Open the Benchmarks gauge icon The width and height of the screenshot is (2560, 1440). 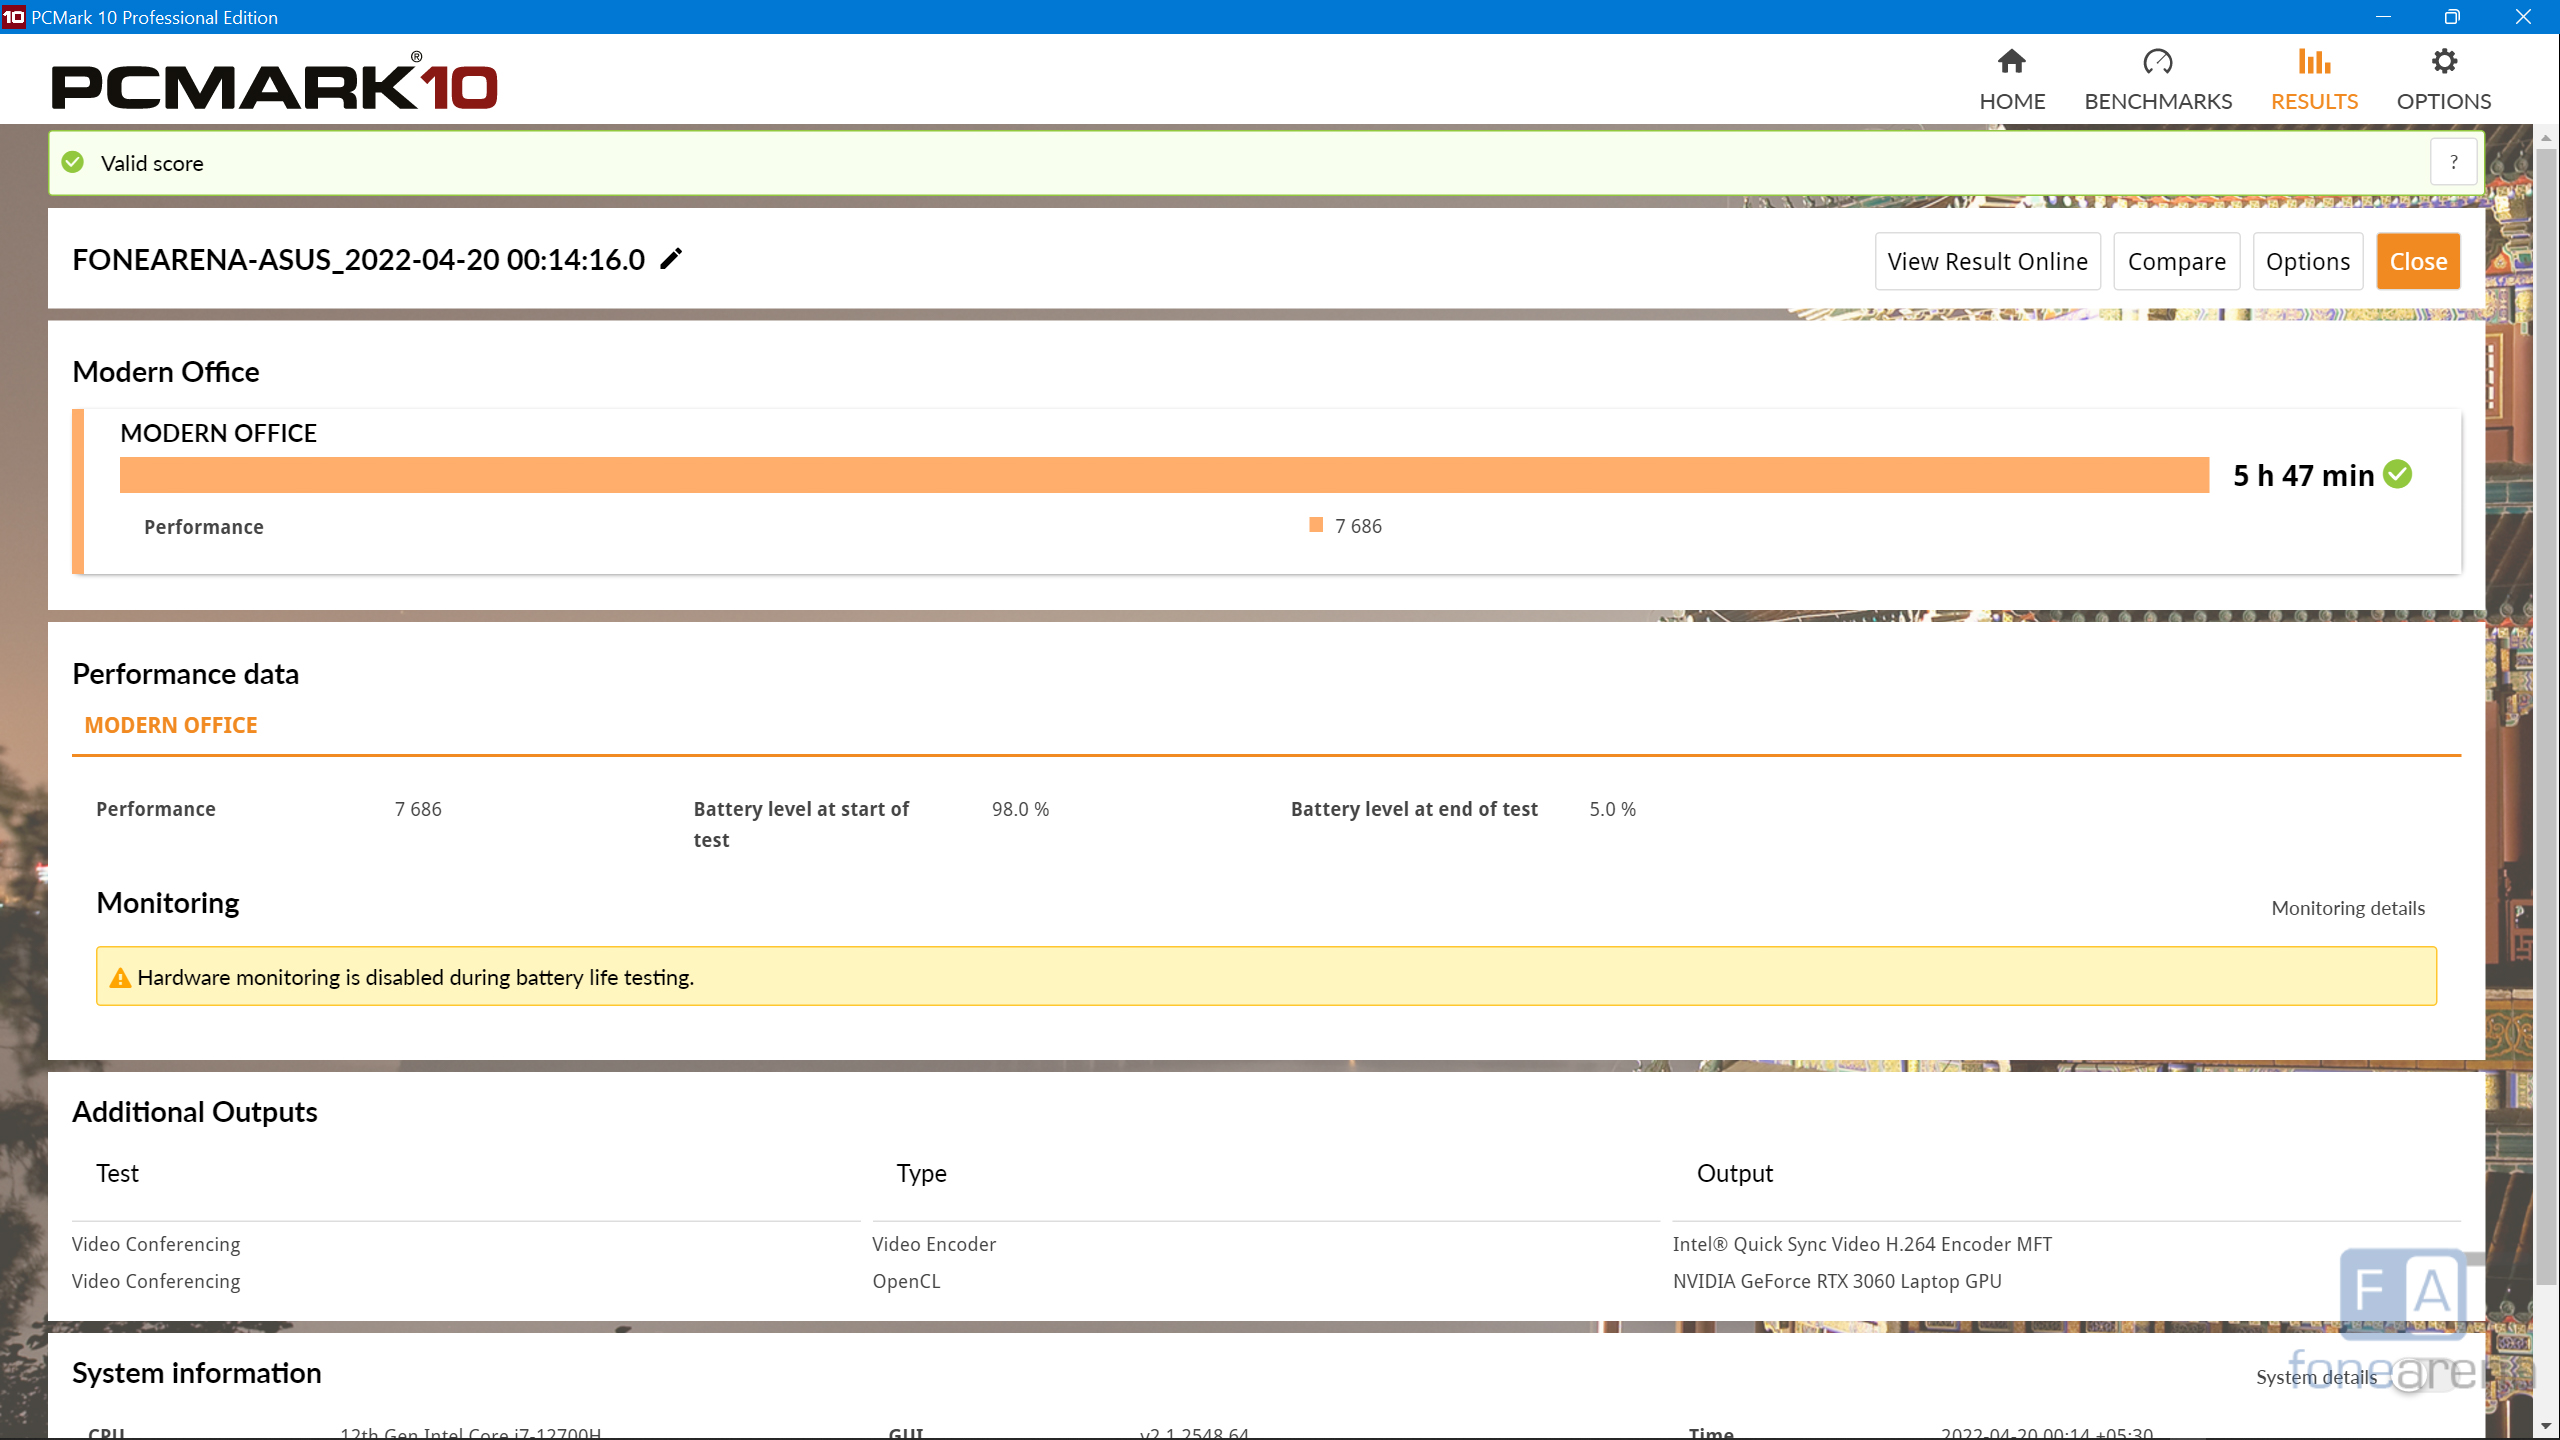click(x=2157, y=62)
